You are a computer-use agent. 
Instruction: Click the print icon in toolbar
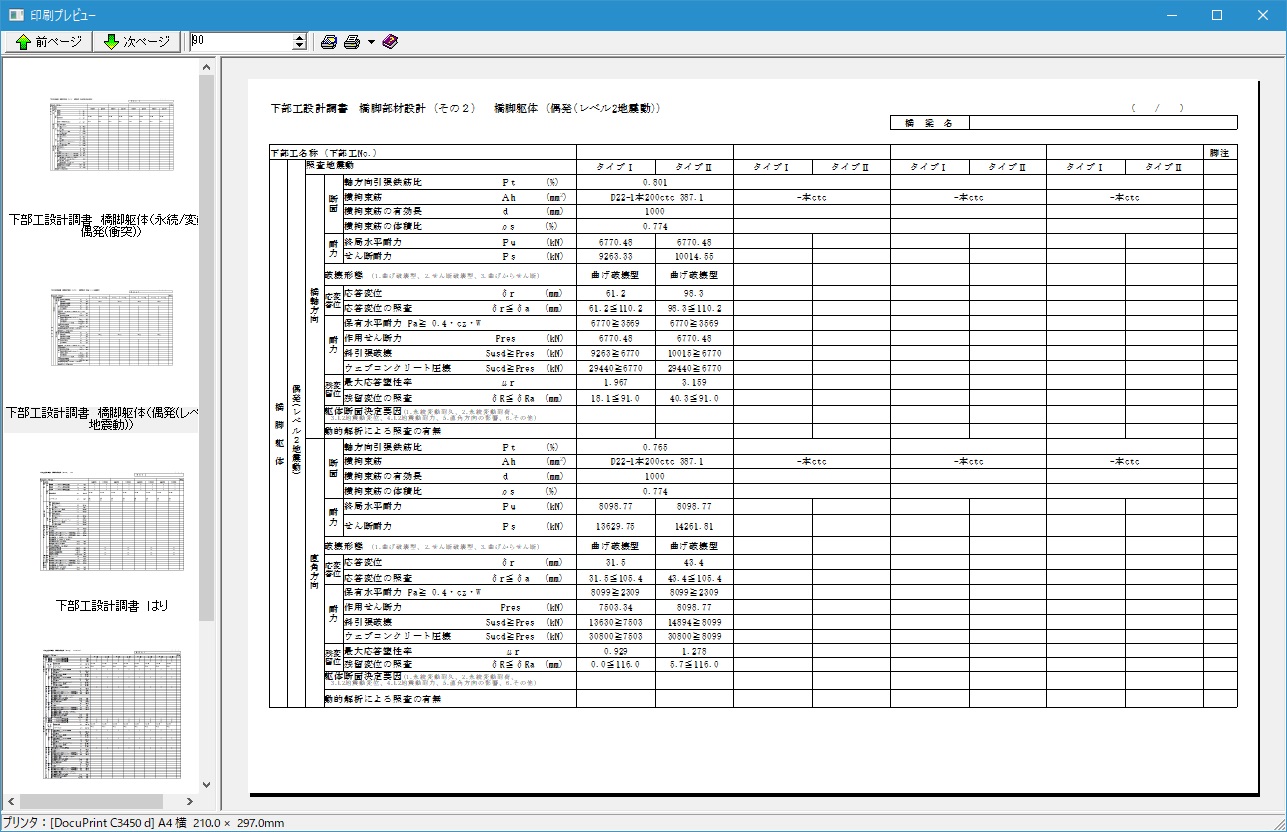(352, 42)
